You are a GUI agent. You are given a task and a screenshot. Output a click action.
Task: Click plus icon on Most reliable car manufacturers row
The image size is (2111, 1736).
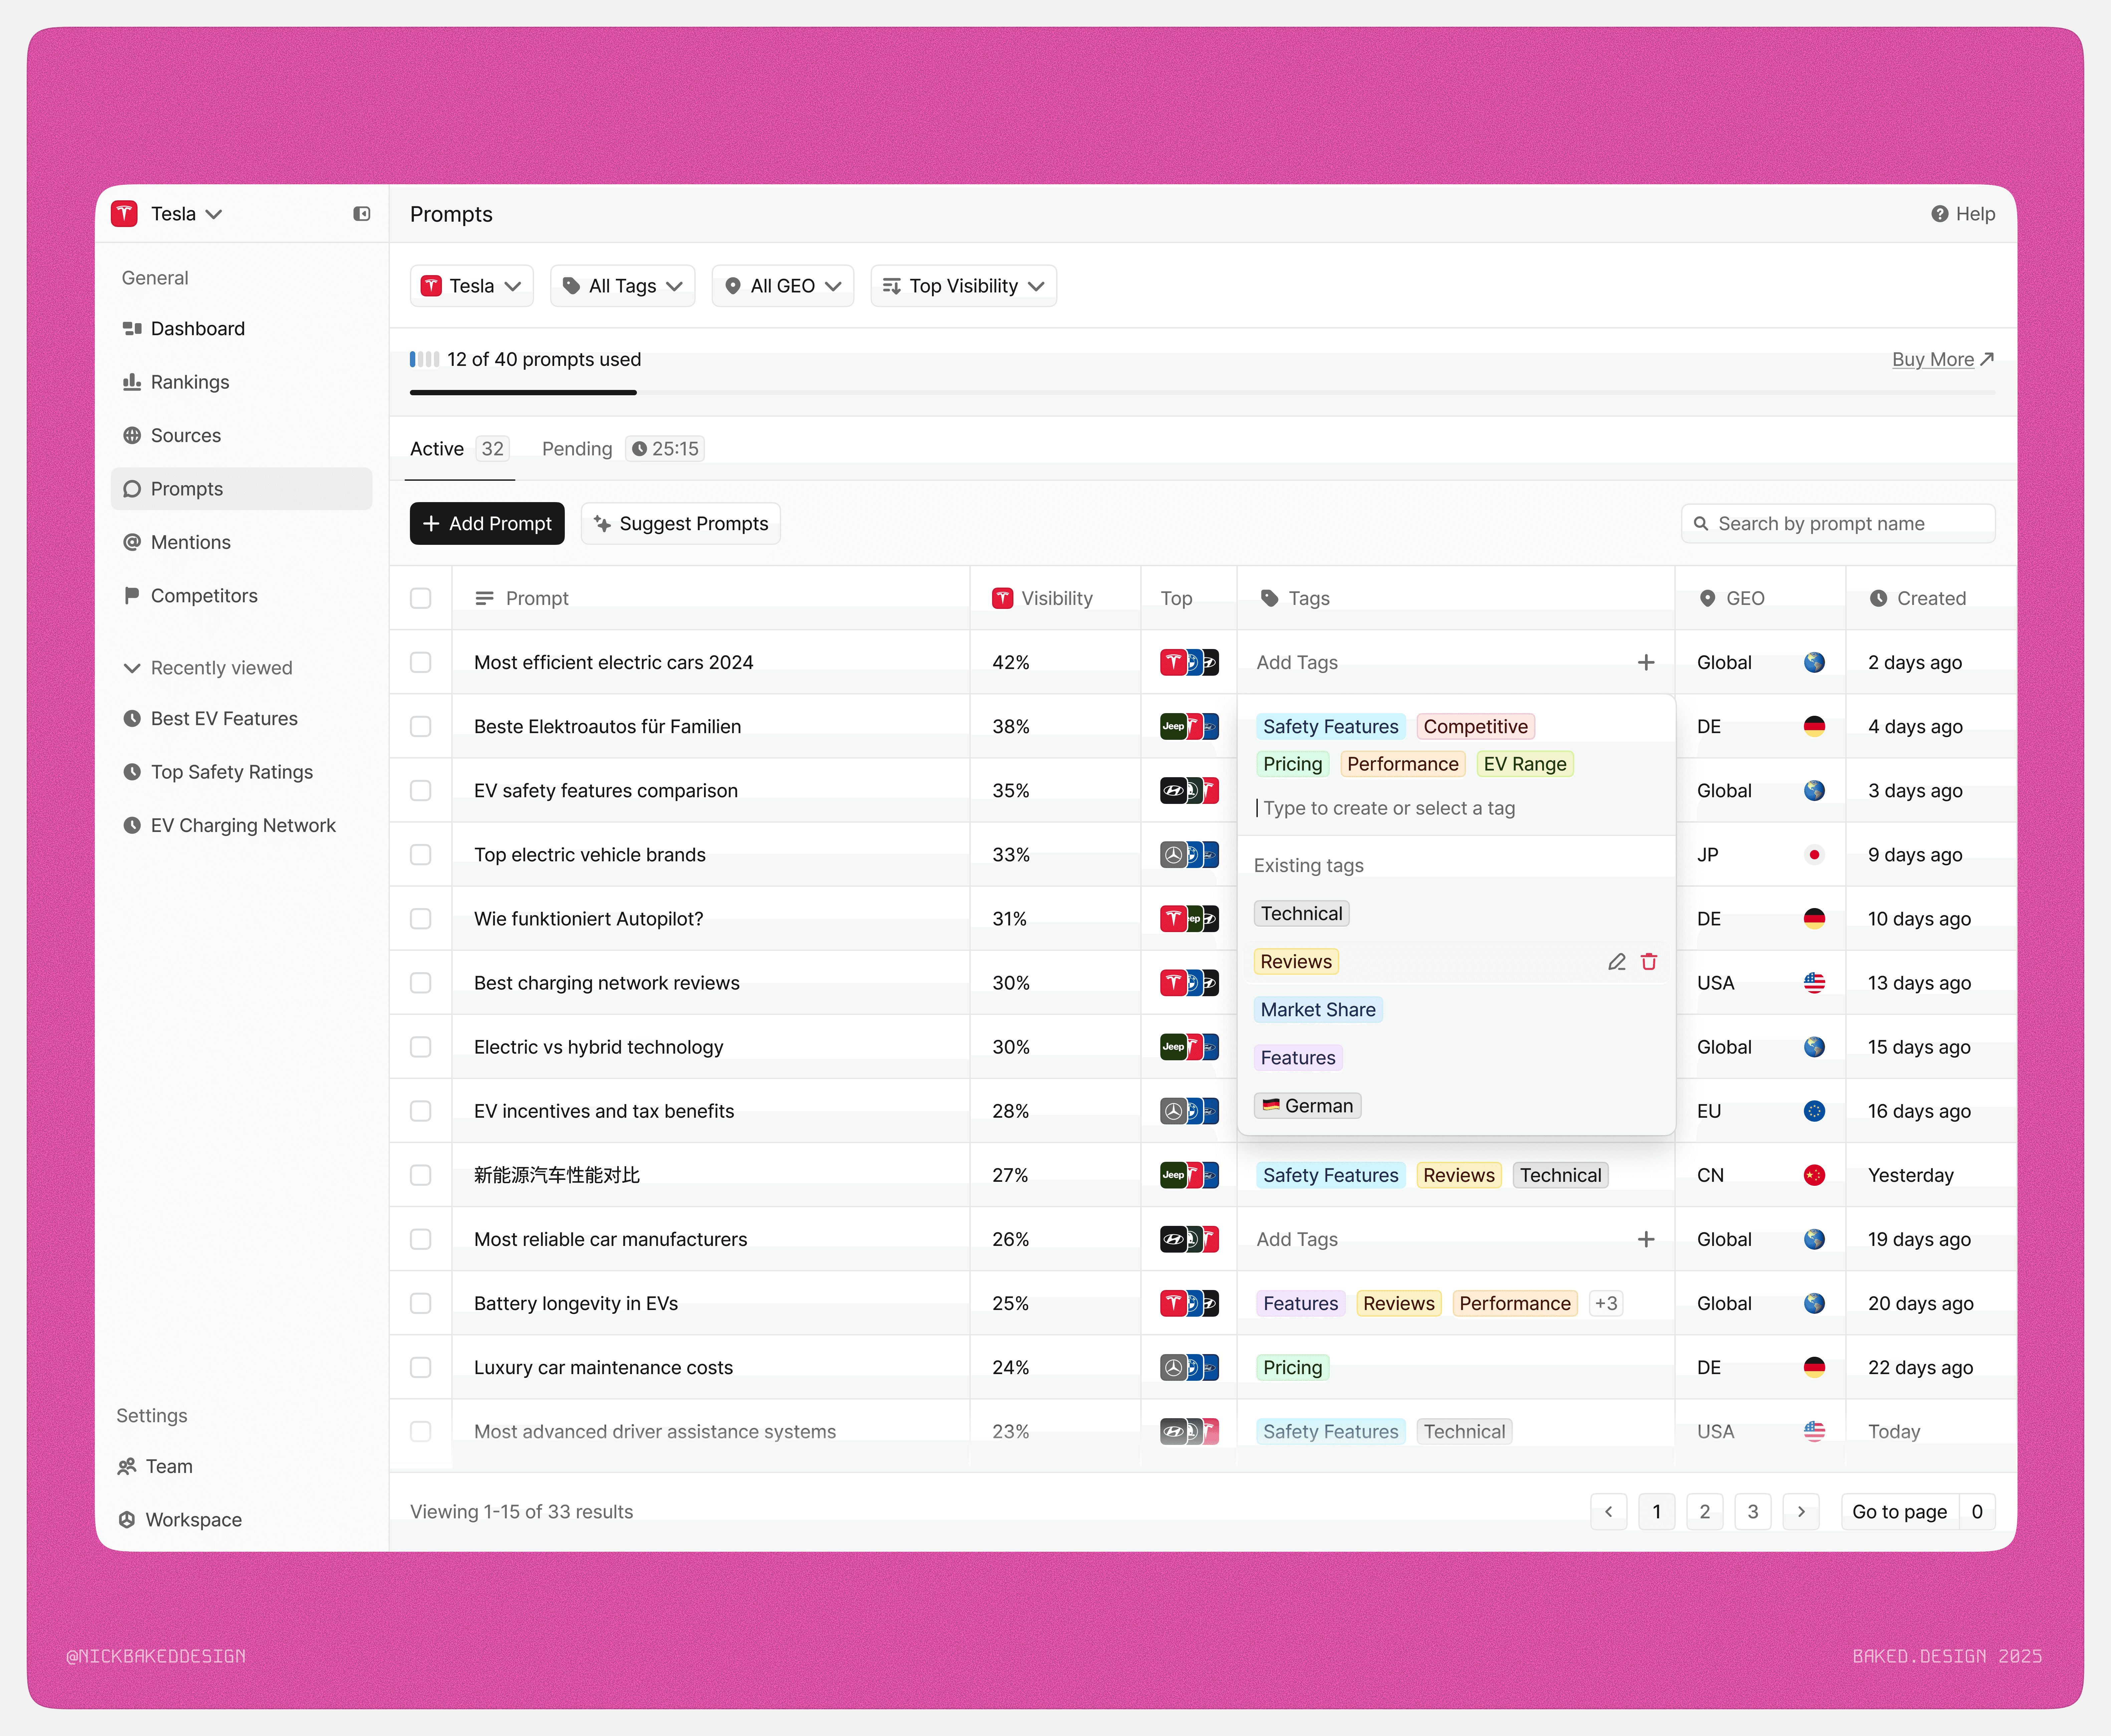click(1646, 1239)
